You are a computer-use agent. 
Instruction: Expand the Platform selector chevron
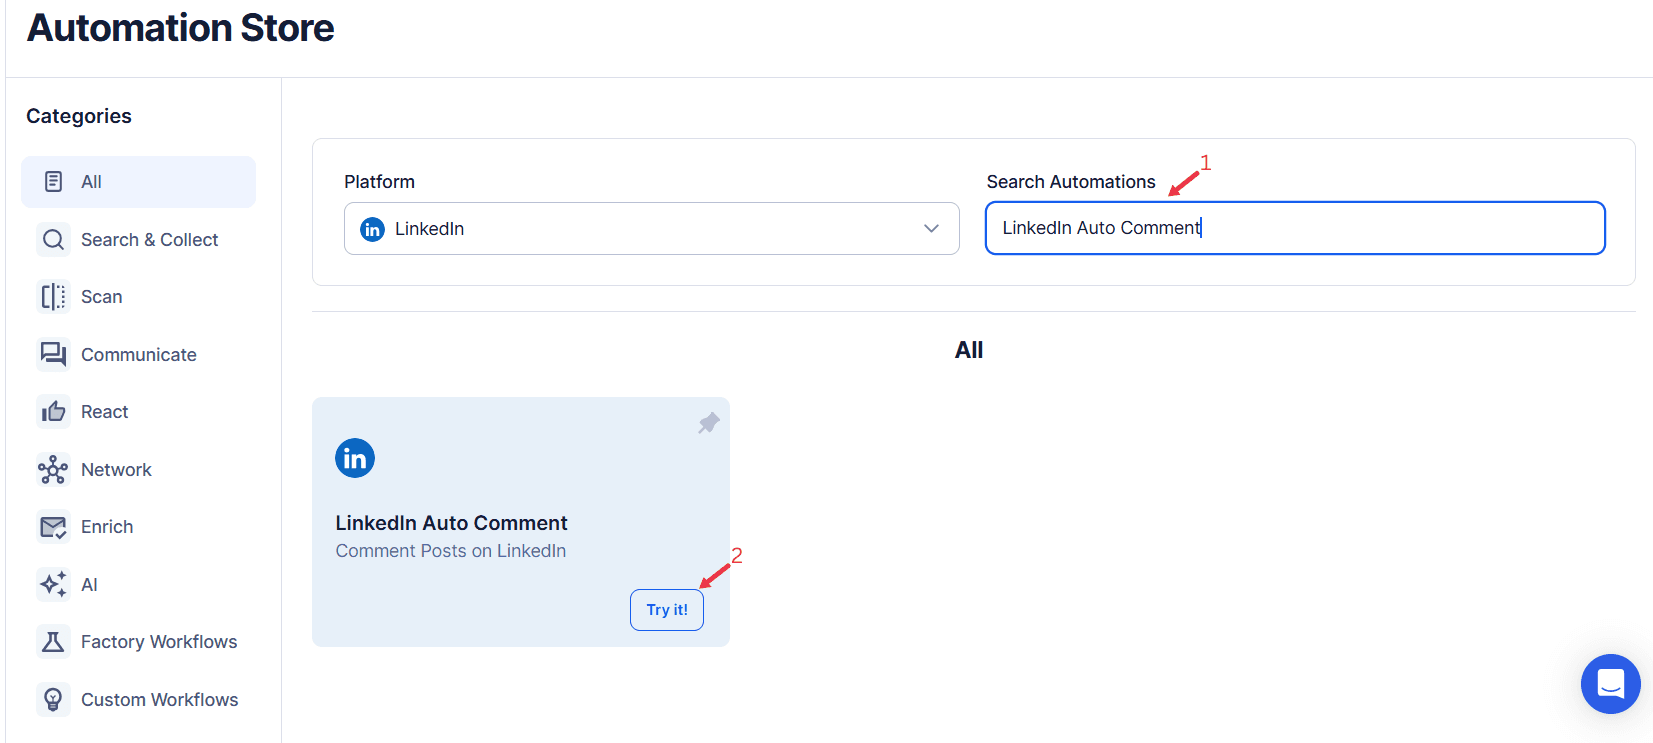931,228
